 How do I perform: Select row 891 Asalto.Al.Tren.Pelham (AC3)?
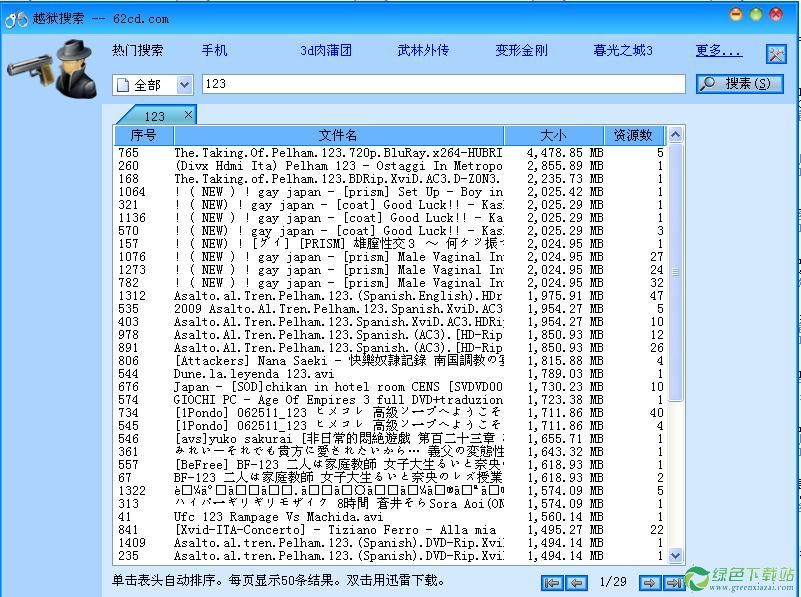[390, 348]
